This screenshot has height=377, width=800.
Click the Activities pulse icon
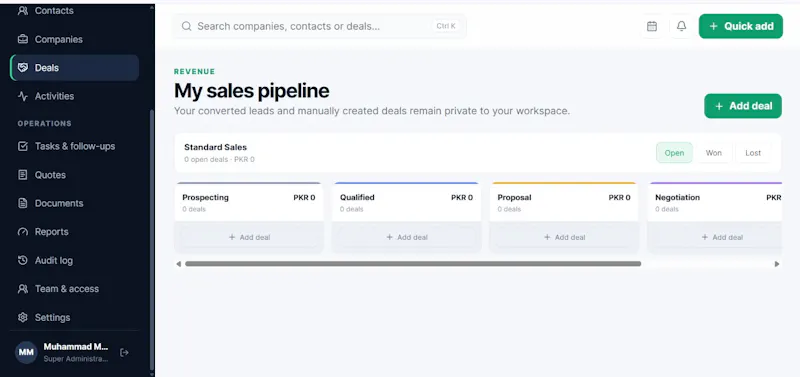(x=22, y=96)
